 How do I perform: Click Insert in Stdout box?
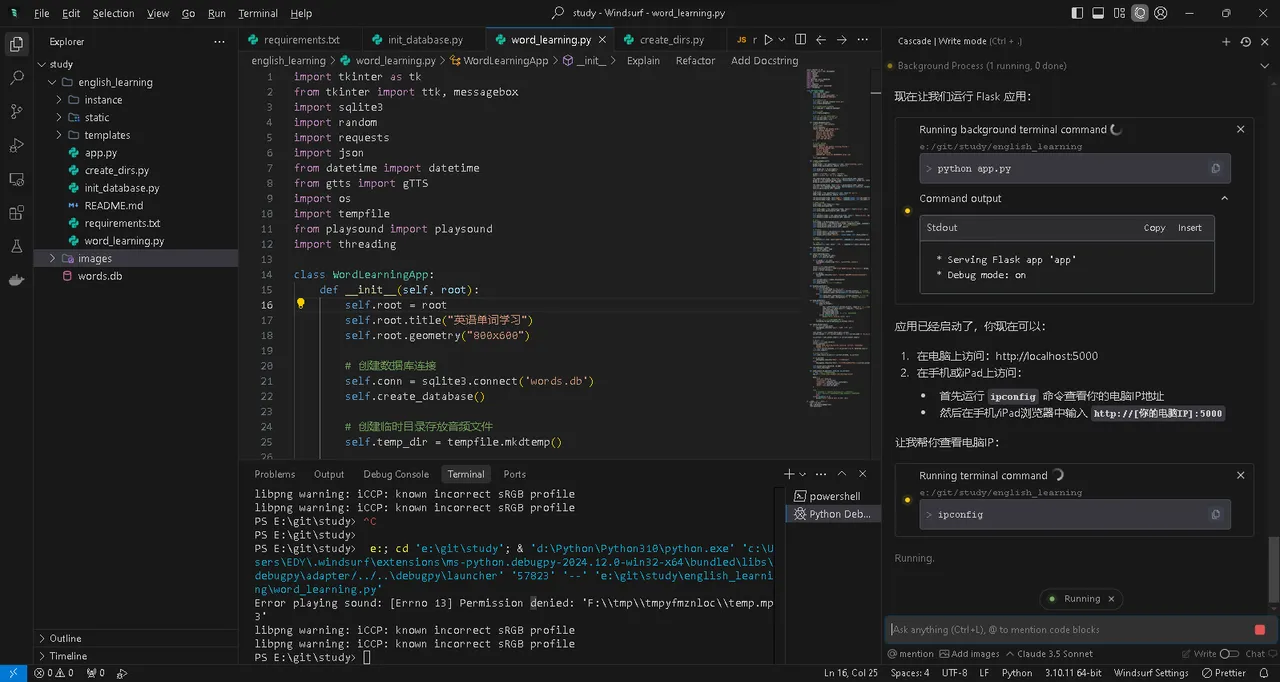coord(1189,228)
